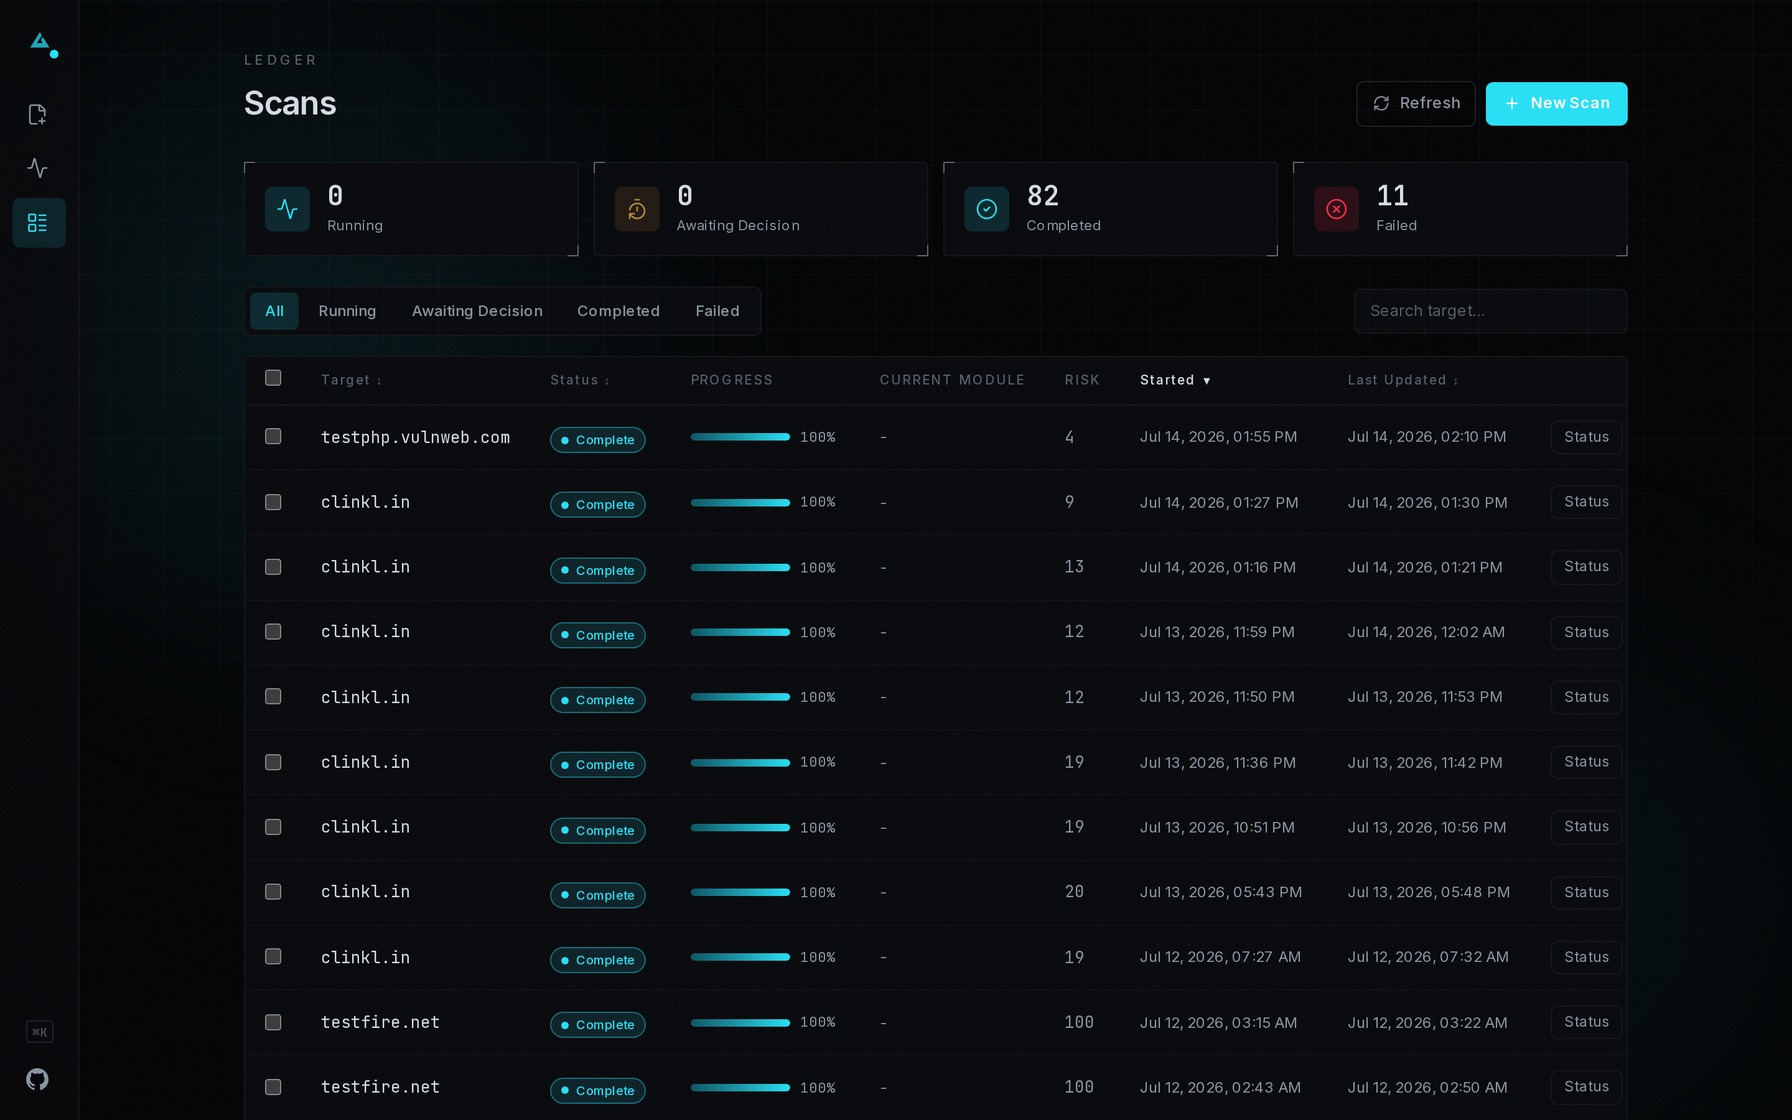Click the Failed red cross icon
Viewport: 1792px width, 1120px height.
[x=1336, y=209]
